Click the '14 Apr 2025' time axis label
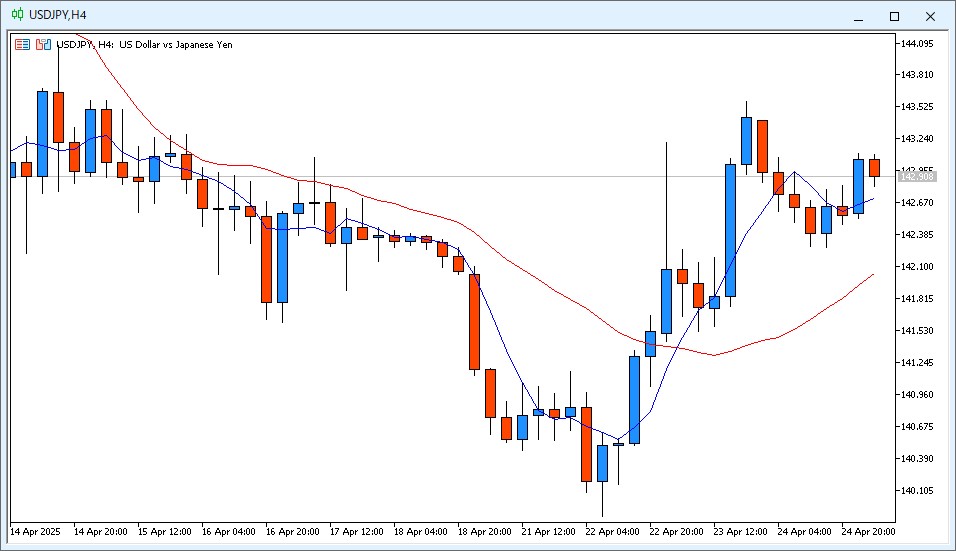956x551 pixels. (x=35, y=531)
